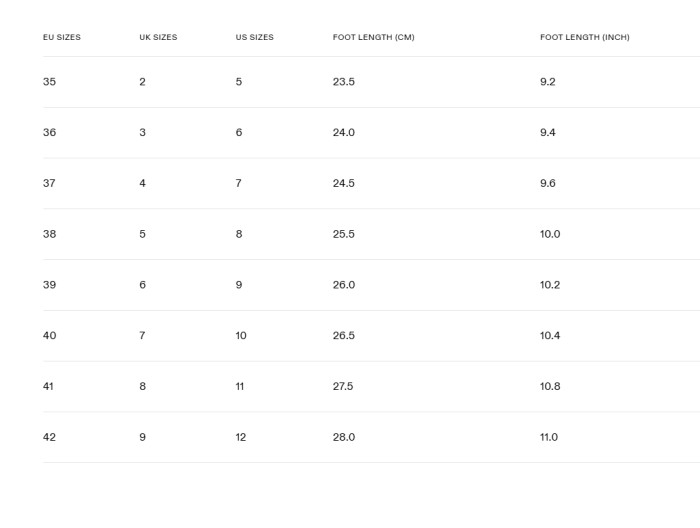Select UK size 7 cell

[x=142, y=335]
